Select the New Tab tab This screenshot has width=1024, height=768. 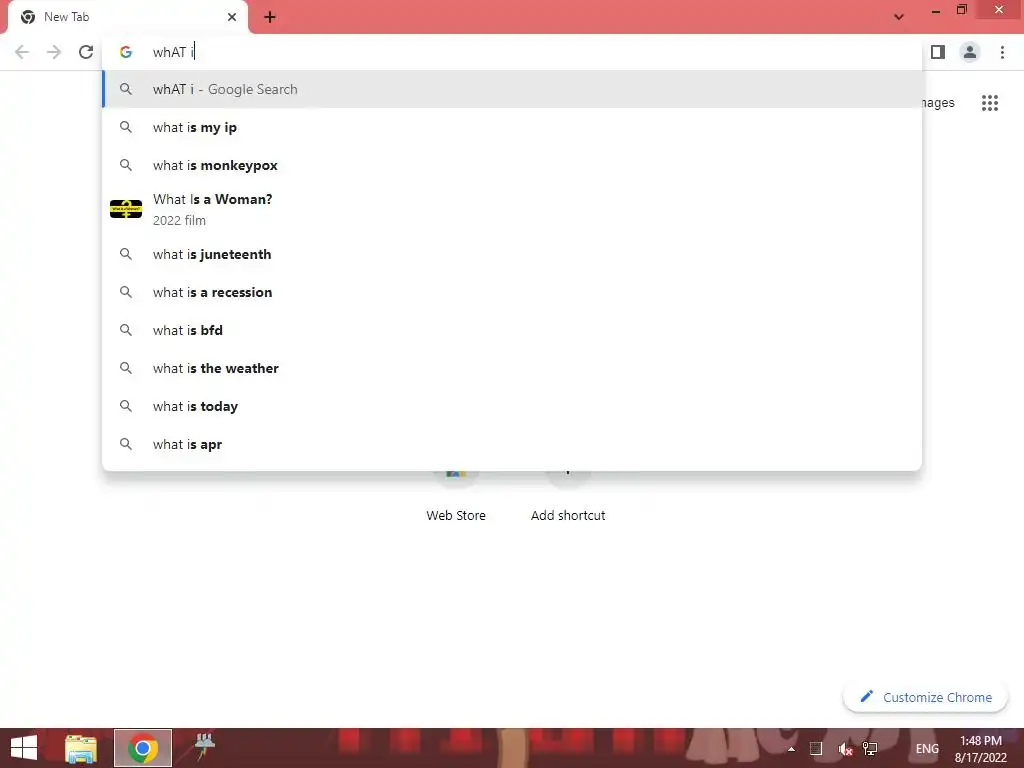tap(127, 17)
